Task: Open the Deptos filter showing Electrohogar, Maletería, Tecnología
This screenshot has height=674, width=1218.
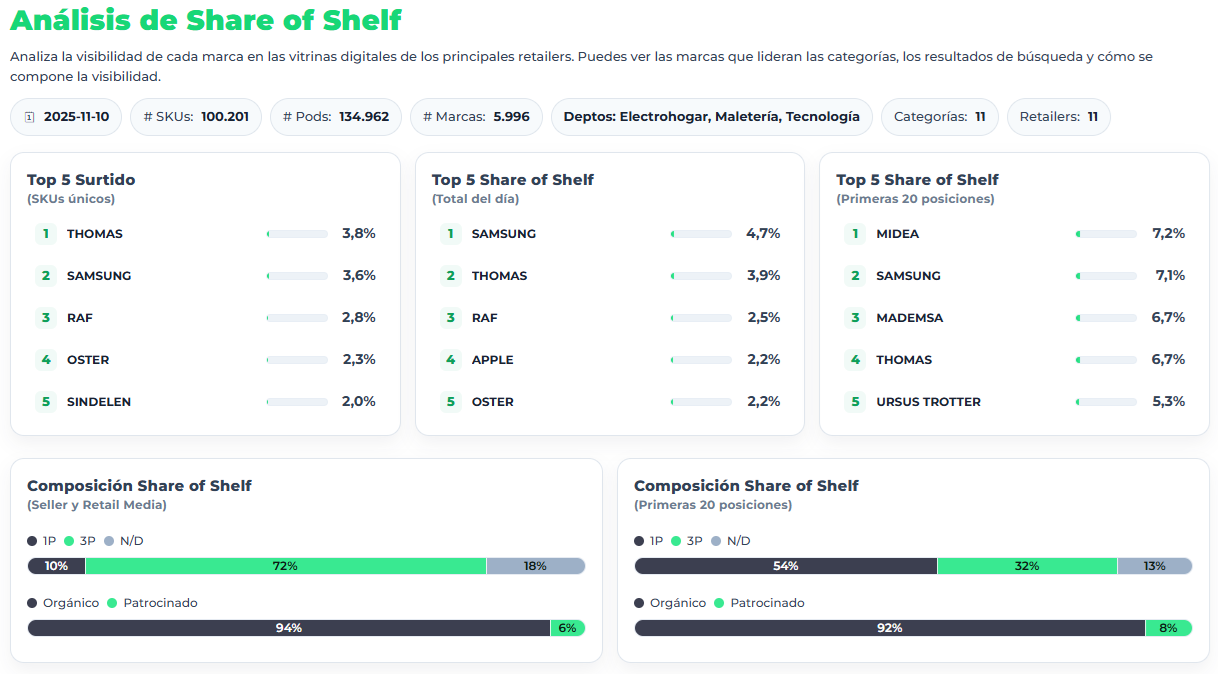Action: pos(711,117)
